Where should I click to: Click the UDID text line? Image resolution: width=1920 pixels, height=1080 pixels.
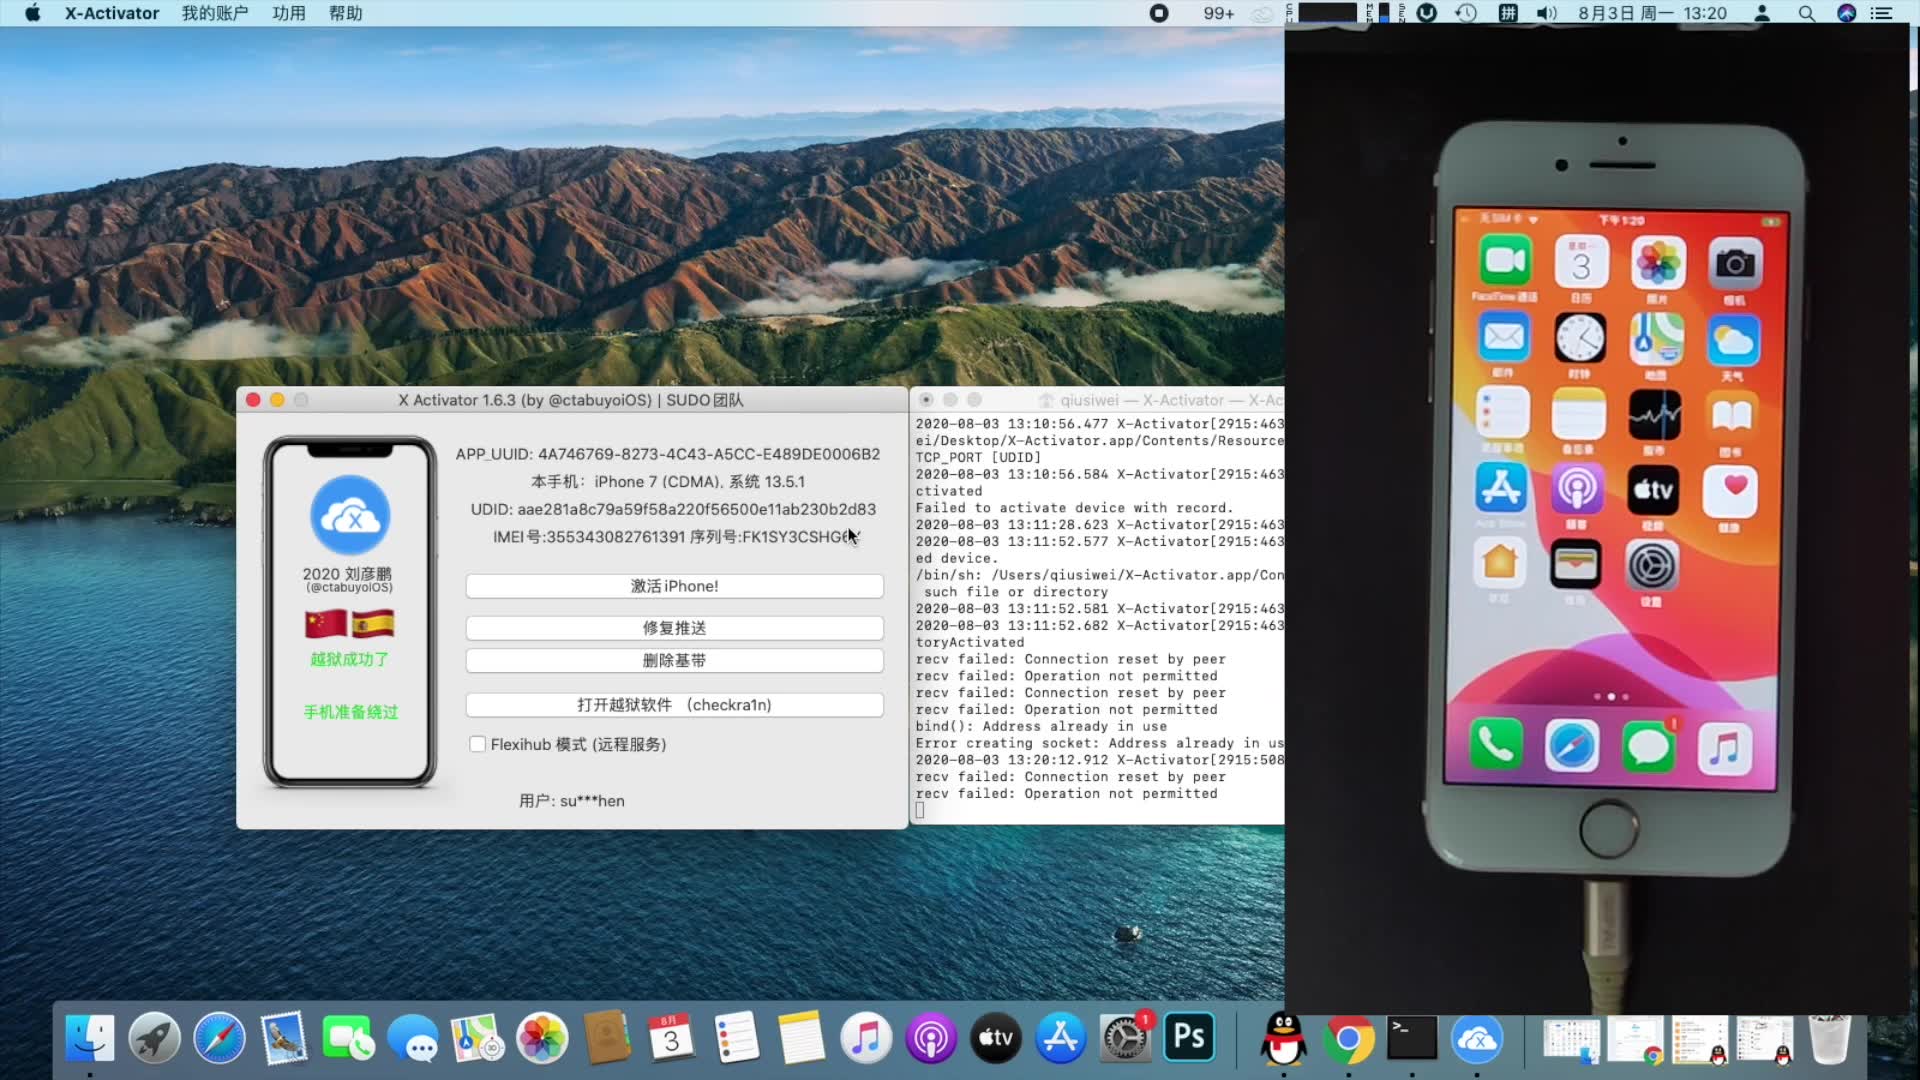[673, 509]
